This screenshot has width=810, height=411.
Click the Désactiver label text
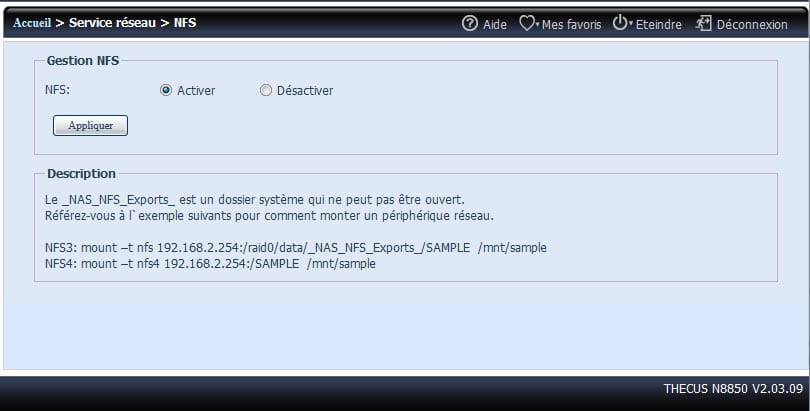coord(305,90)
